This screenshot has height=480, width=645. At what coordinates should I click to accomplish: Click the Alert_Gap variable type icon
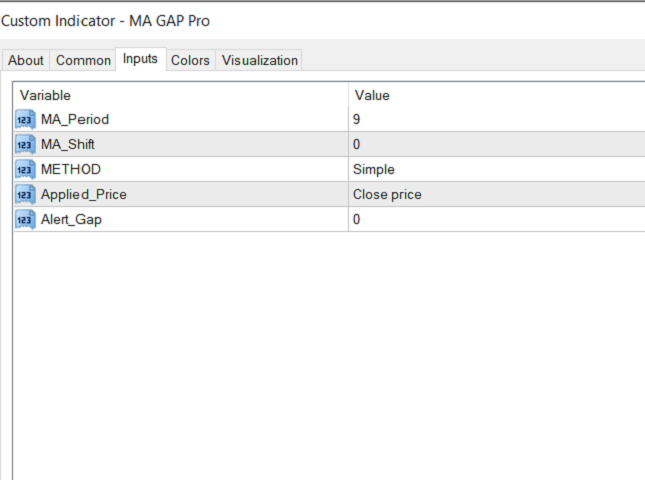tap(25, 220)
